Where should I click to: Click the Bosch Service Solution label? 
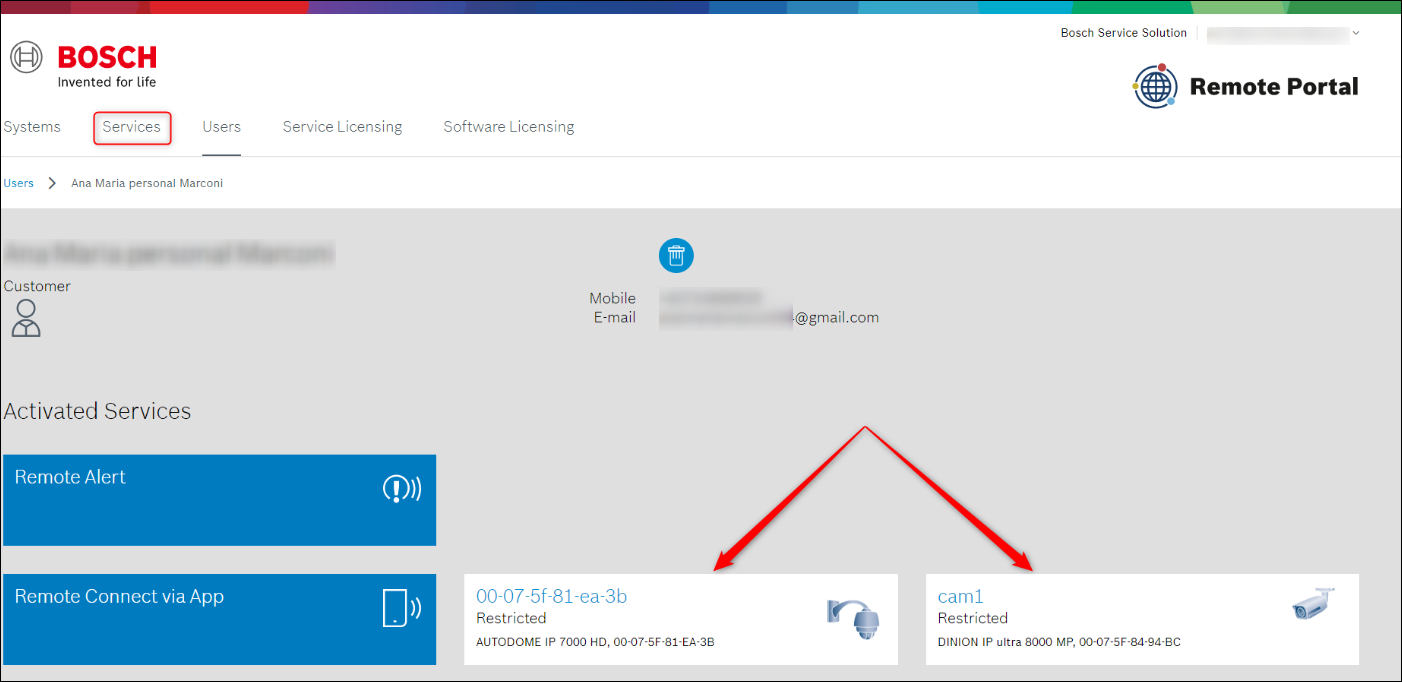coord(1123,33)
